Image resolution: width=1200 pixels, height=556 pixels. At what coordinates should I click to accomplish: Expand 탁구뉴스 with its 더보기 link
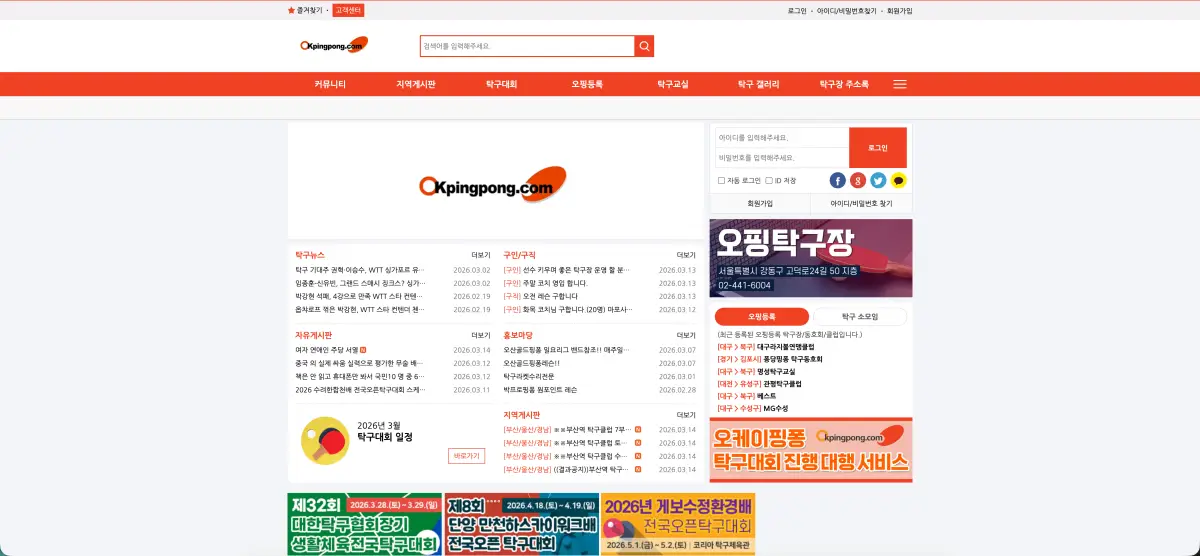481,255
